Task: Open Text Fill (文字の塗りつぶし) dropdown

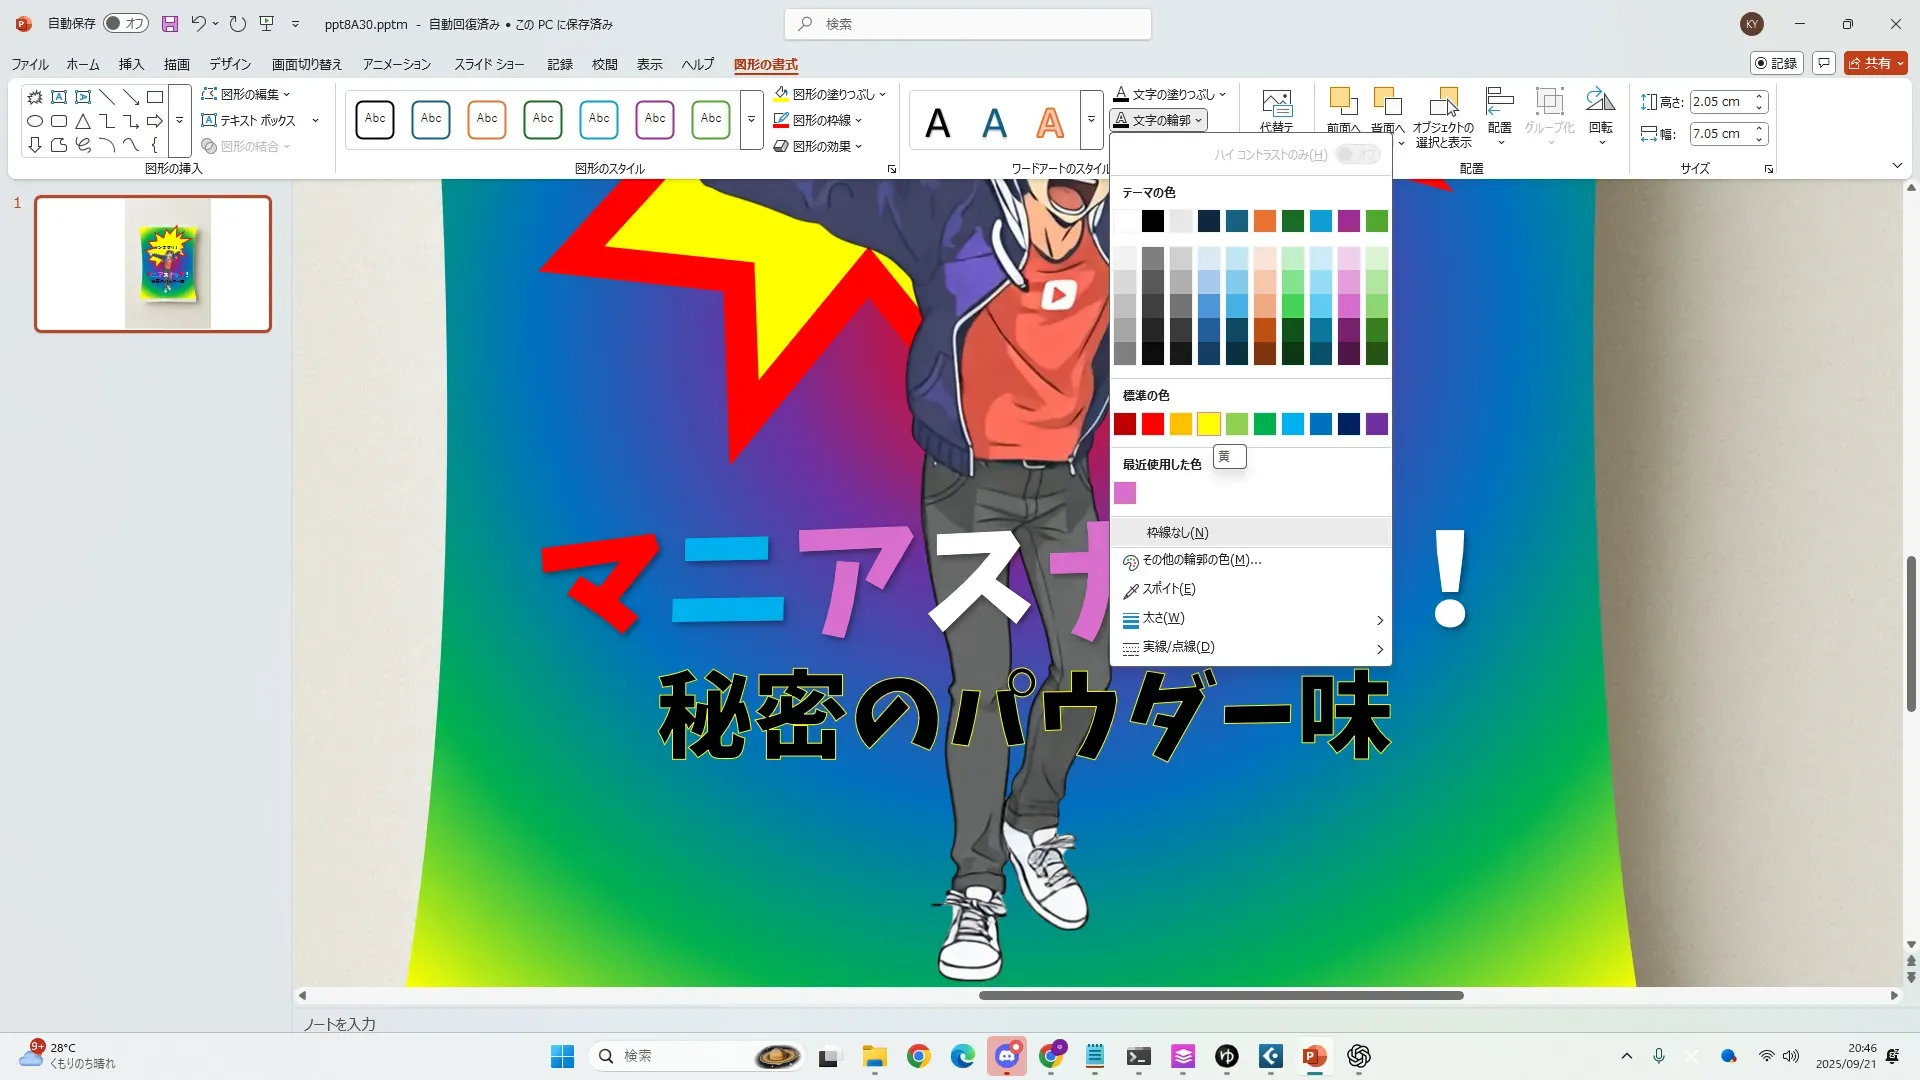Action: click(x=1222, y=94)
